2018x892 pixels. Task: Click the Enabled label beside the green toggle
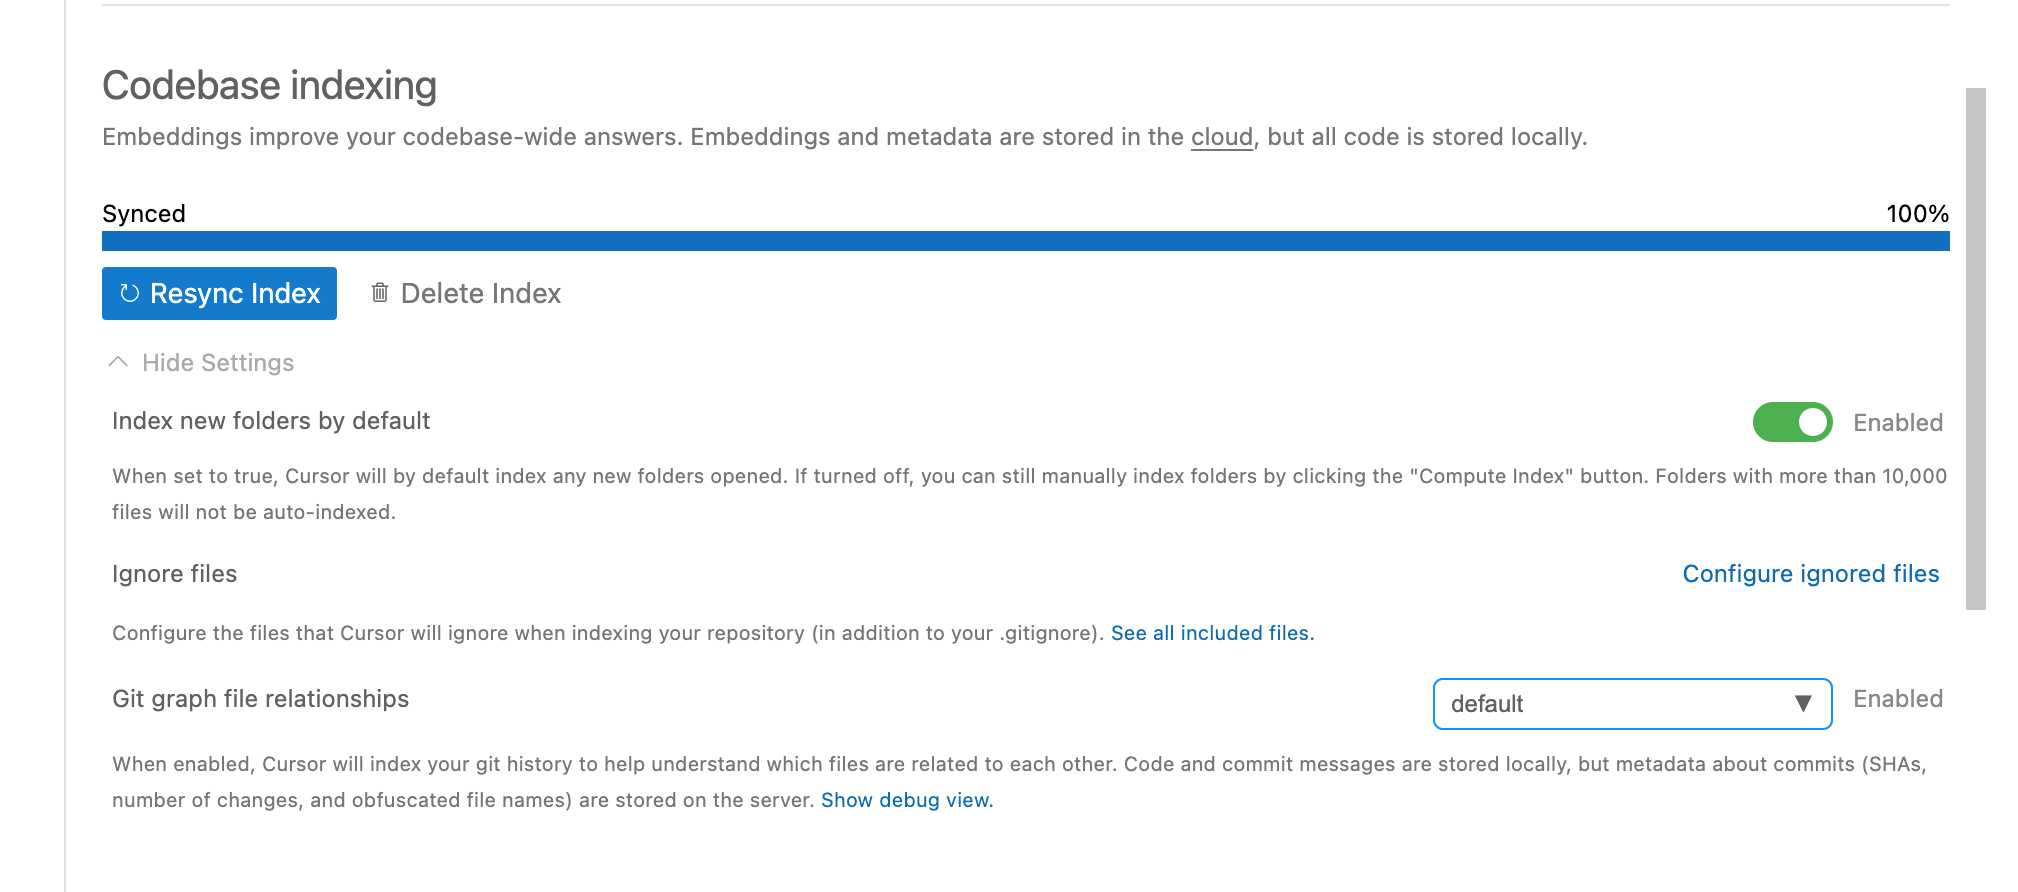coord(1898,423)
